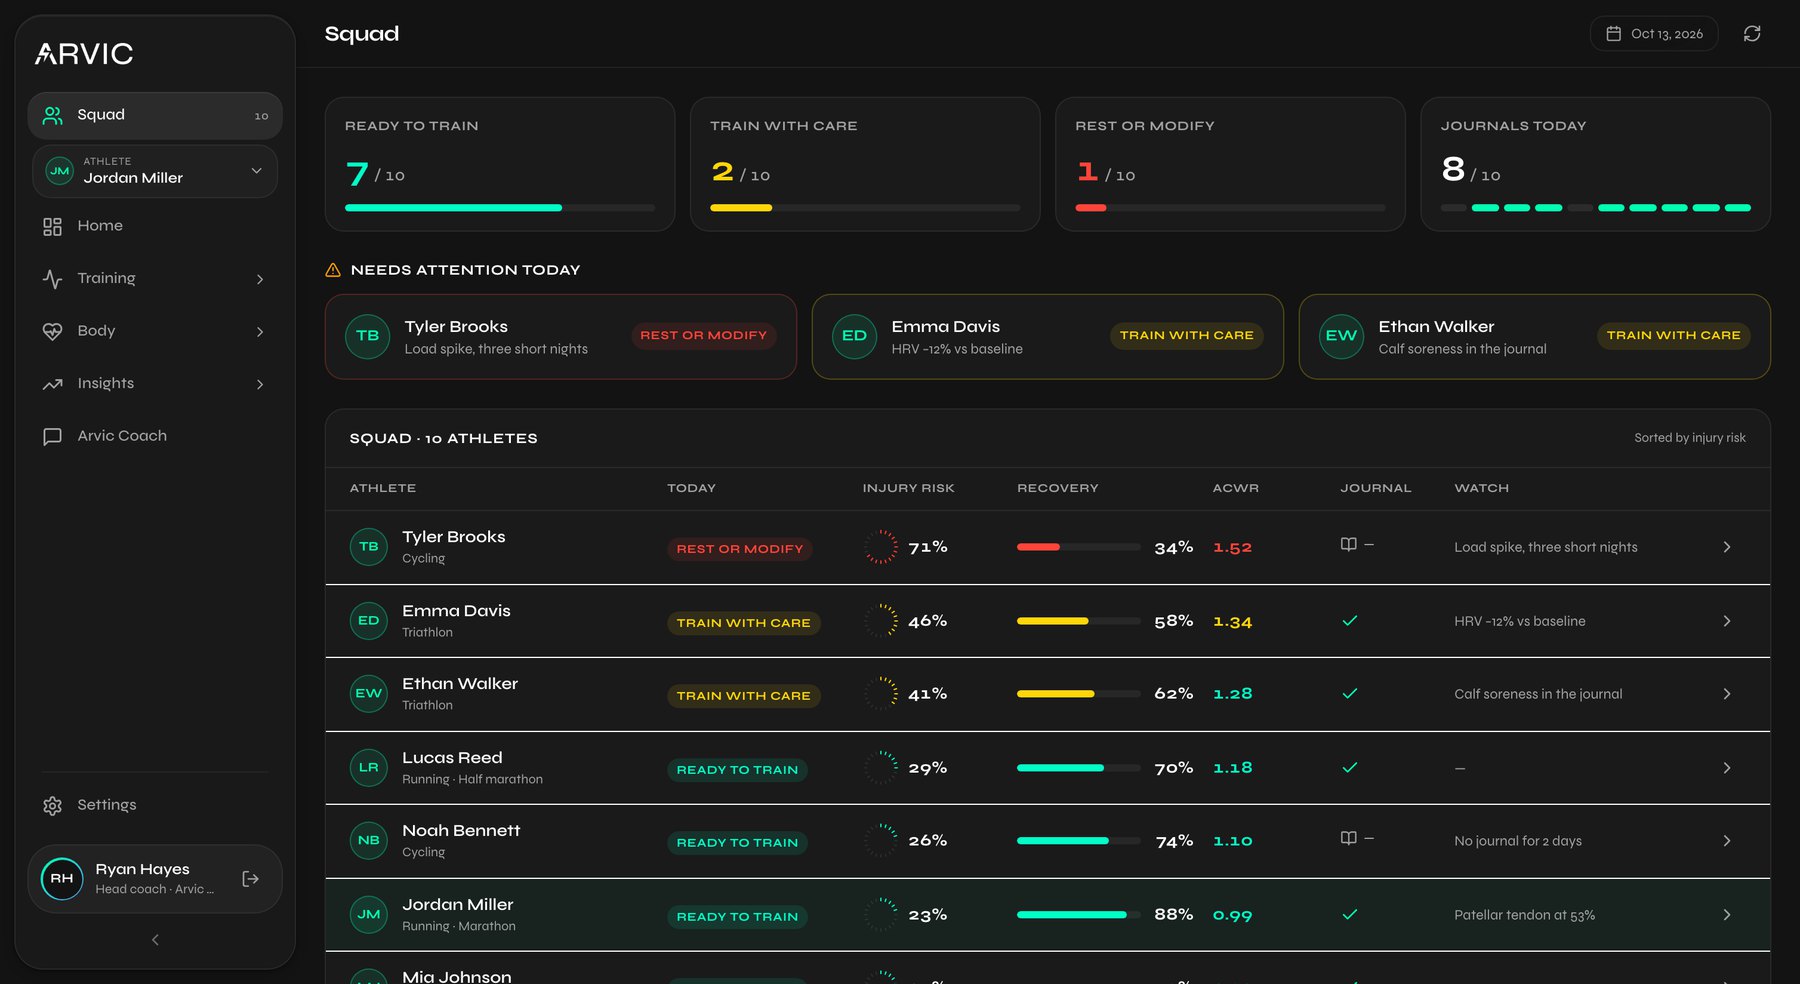
Task: Click the RH avatar for Ryan Hayes
Action: (x=62, y=879)
